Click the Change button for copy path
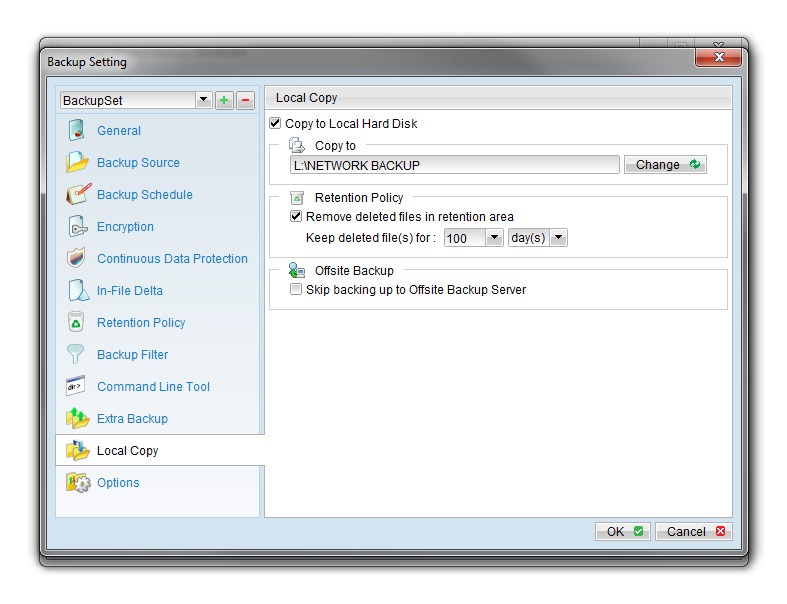The image size is (787, 604). 666,165
